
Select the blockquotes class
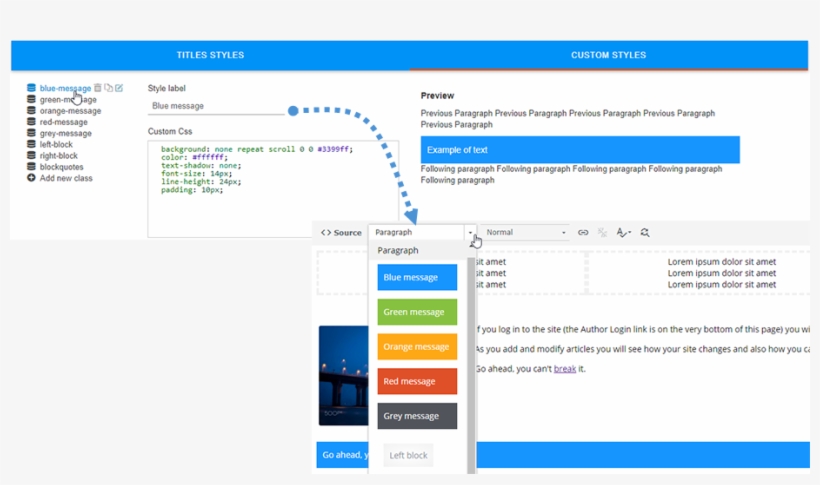(62, 167)
